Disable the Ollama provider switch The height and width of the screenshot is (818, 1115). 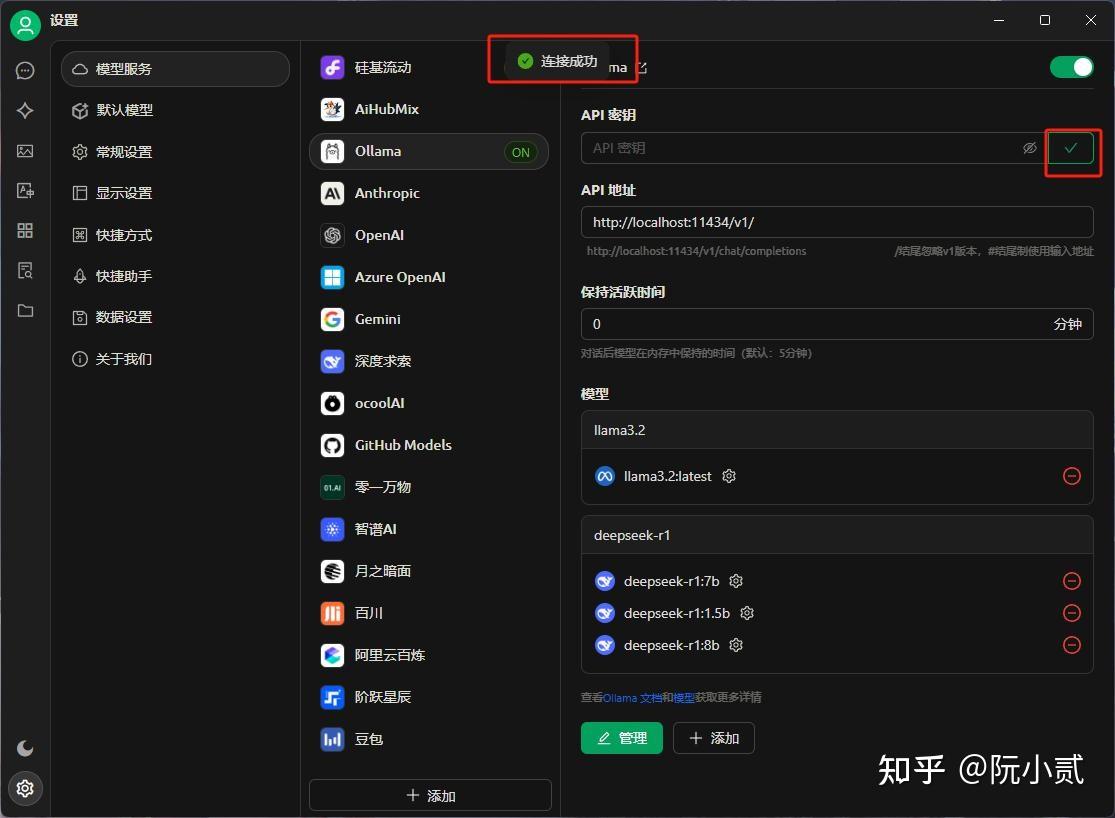click(1072, 67)
